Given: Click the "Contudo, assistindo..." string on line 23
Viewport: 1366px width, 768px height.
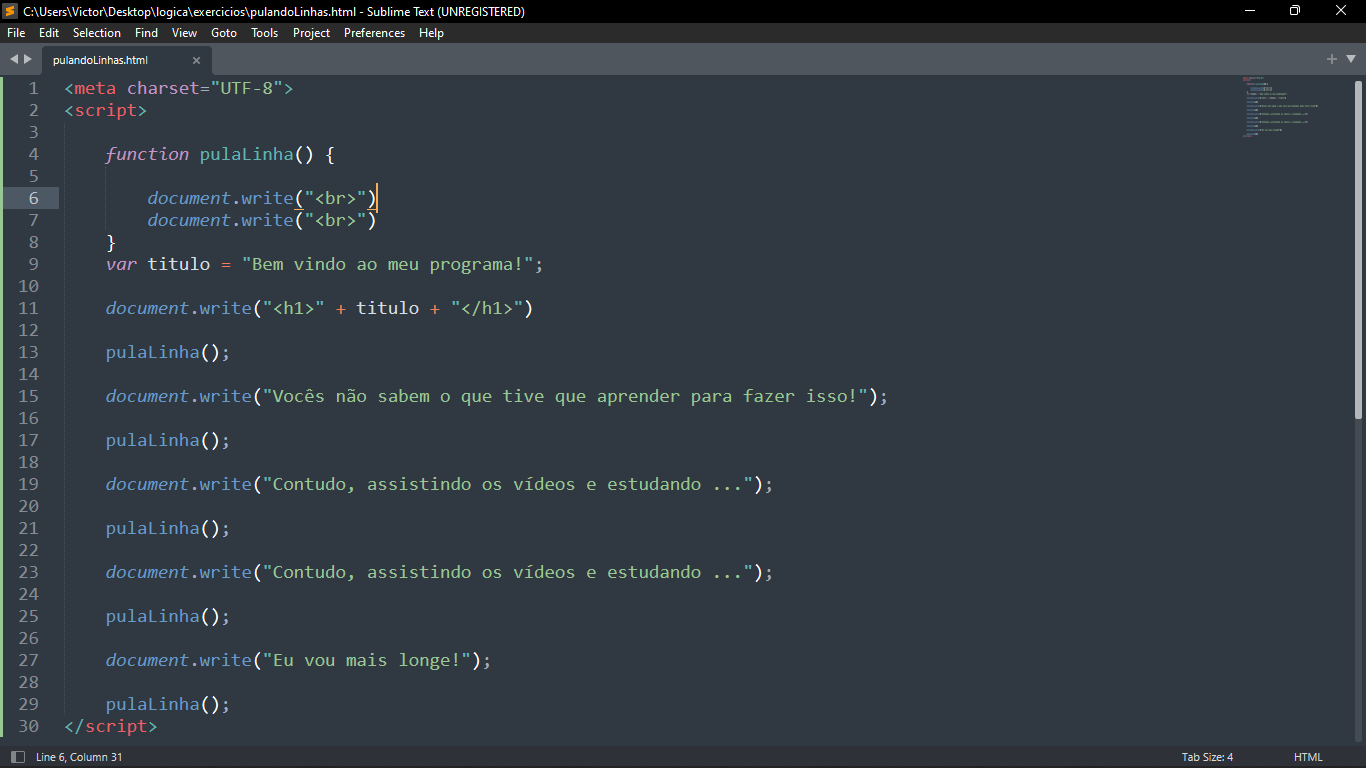Looking at the screenshot, I should [508, 572].
